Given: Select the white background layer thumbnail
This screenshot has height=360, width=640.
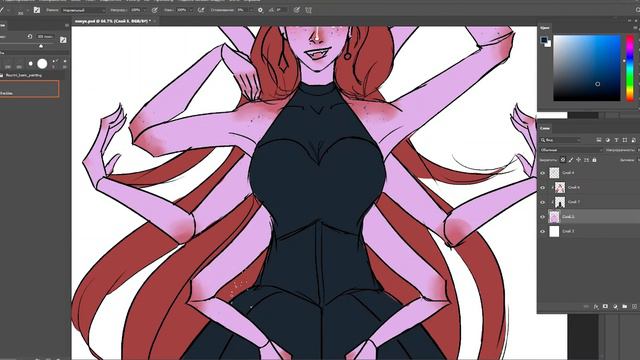Looking at the screenshot, I should click(554, 231).
